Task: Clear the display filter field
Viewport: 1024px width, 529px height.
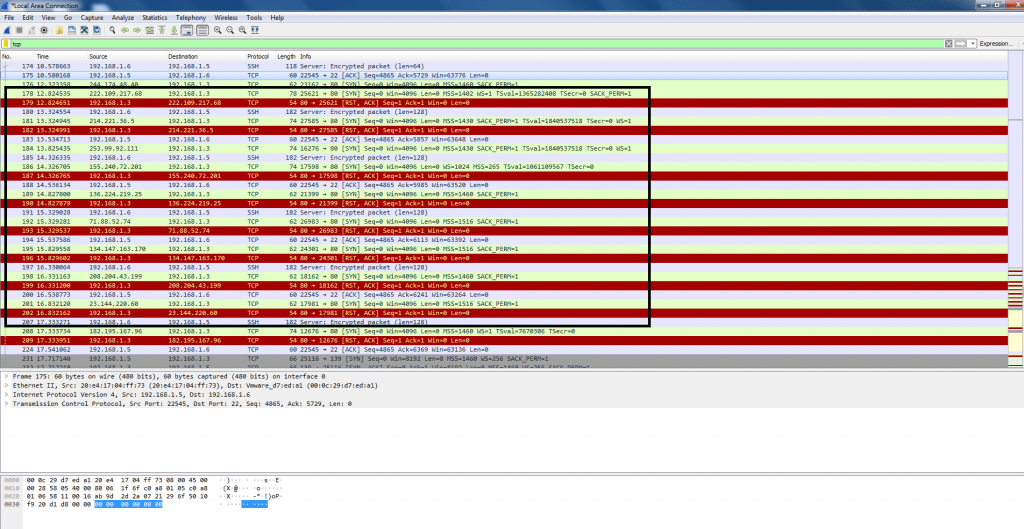Action: pyautogui.click(x=949, y=44)
